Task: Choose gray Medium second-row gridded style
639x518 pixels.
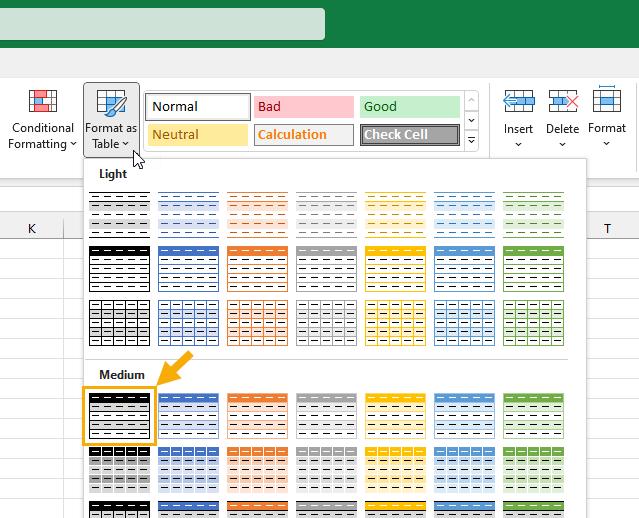Action: click(326, 470)
